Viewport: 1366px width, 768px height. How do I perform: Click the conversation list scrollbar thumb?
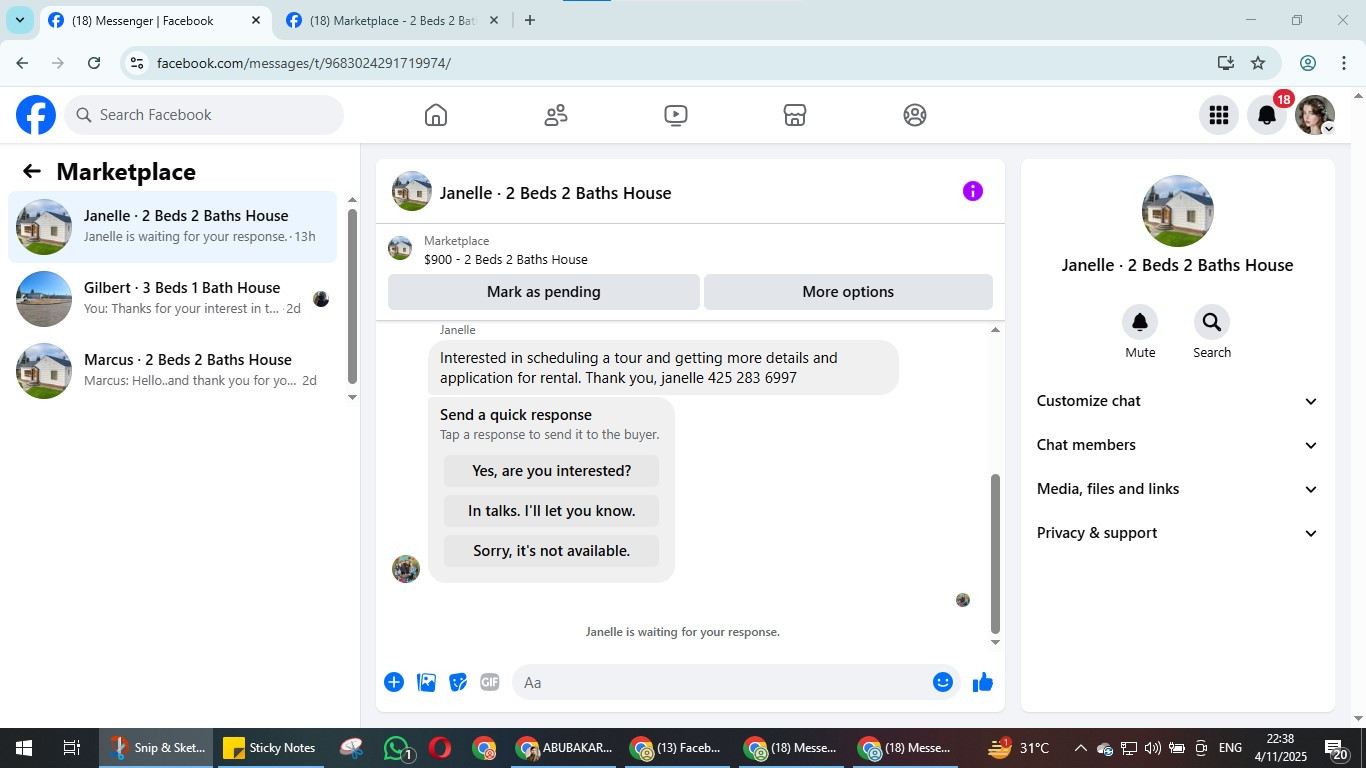[352, 296]
